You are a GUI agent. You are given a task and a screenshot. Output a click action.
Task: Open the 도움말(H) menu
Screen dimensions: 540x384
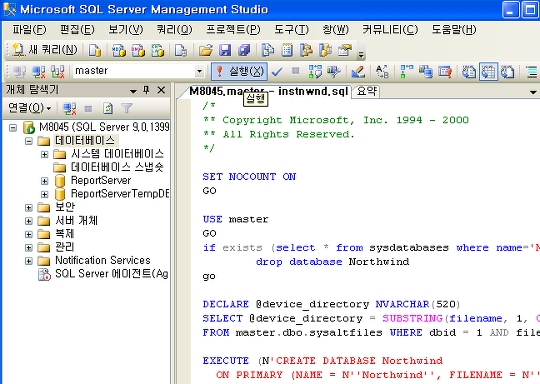(x=454, y=30)
